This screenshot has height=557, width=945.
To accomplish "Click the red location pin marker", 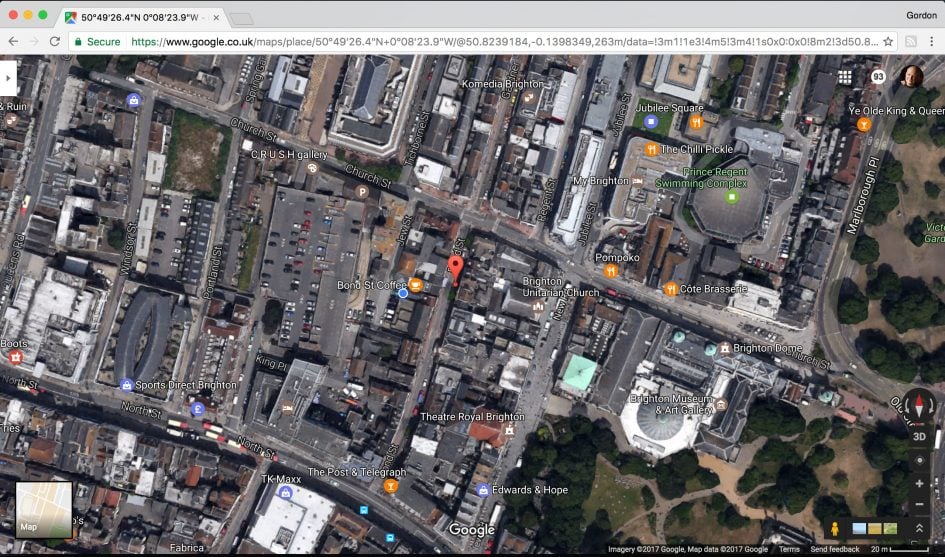I will (x=456, y=270).
